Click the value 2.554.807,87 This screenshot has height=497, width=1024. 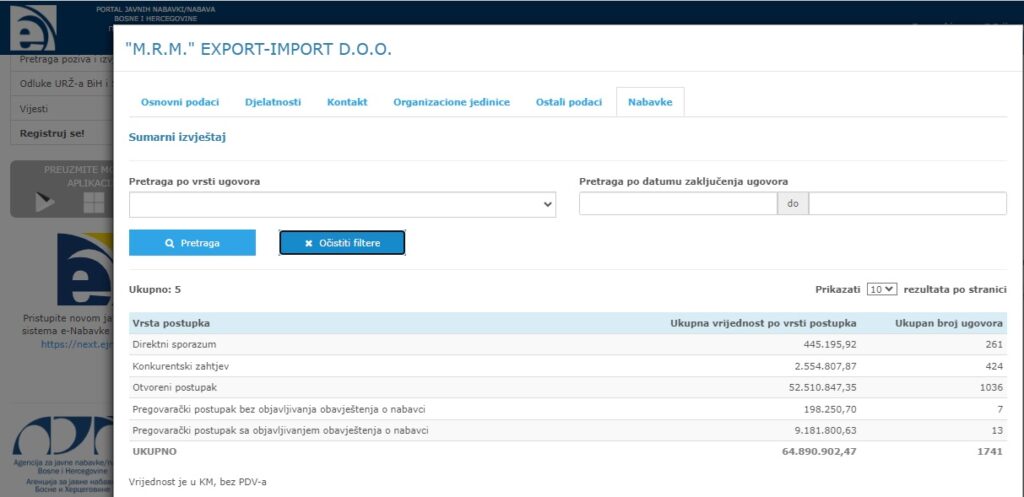825,366
